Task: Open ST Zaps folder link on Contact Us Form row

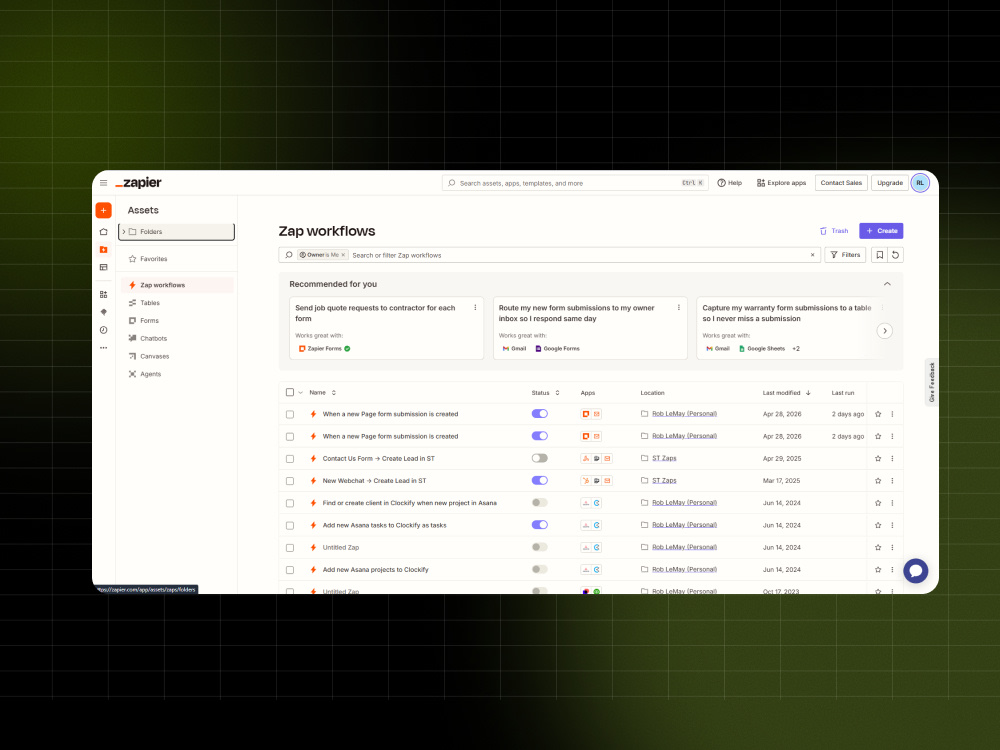Action: coord(664,459)
